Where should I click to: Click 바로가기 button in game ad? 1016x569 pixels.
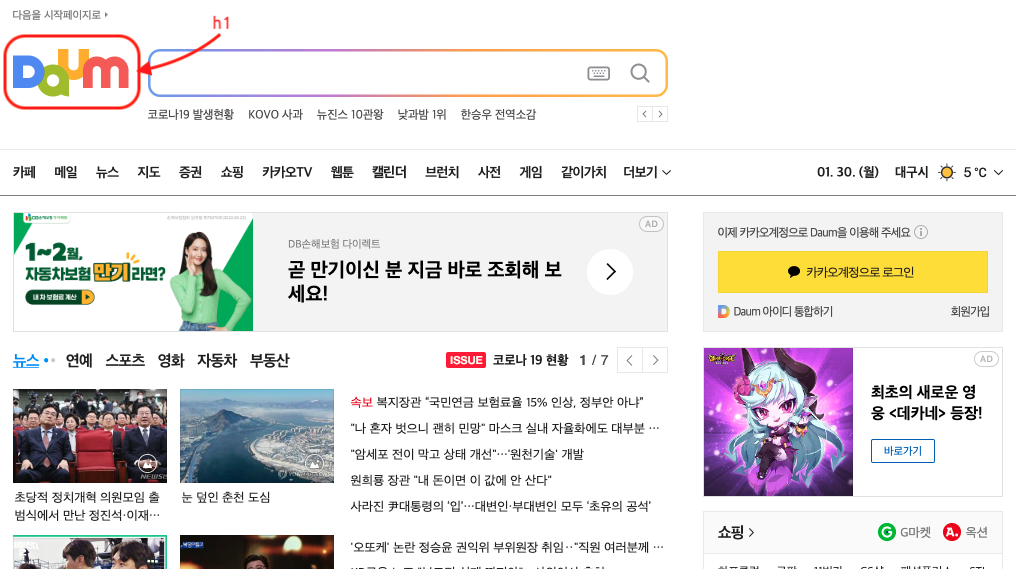(903, 450)
